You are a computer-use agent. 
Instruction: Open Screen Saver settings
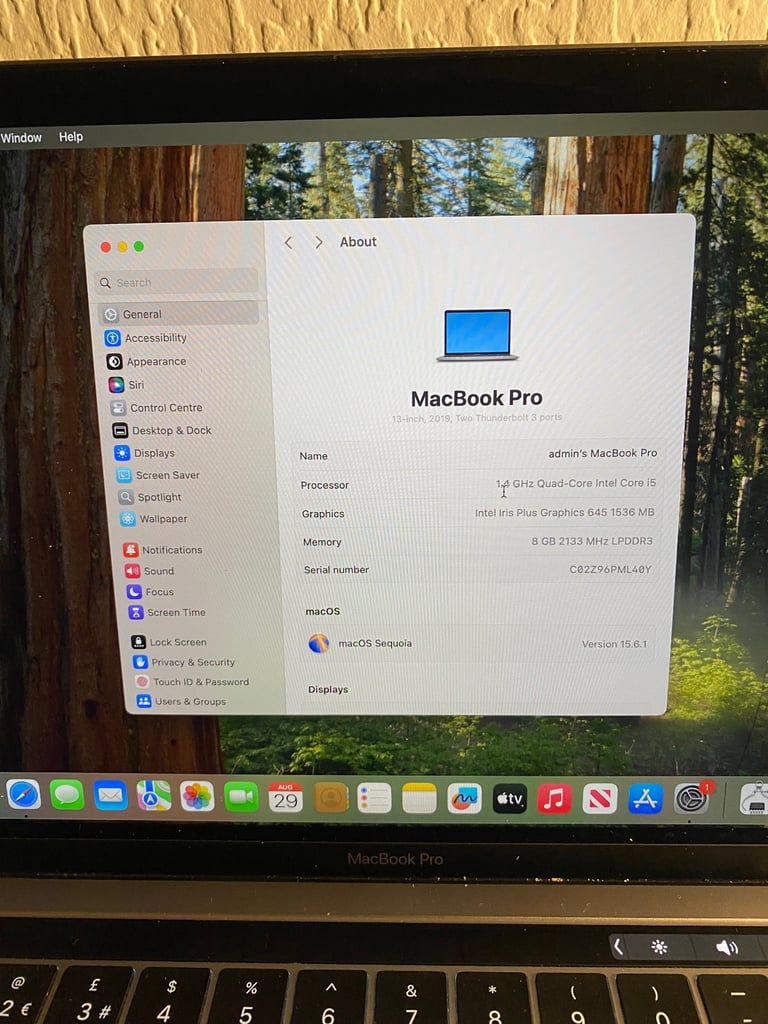pos(158,475)
